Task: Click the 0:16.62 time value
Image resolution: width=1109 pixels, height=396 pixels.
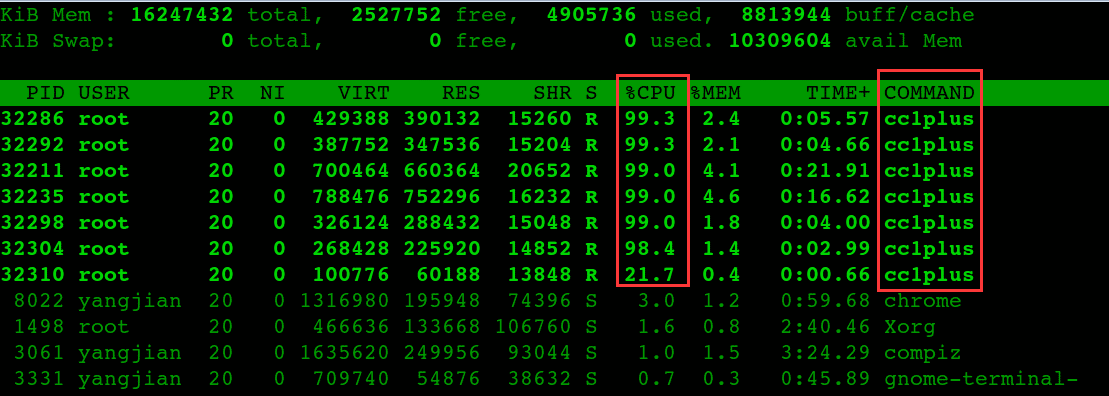Action: click(x=825, y=197)
